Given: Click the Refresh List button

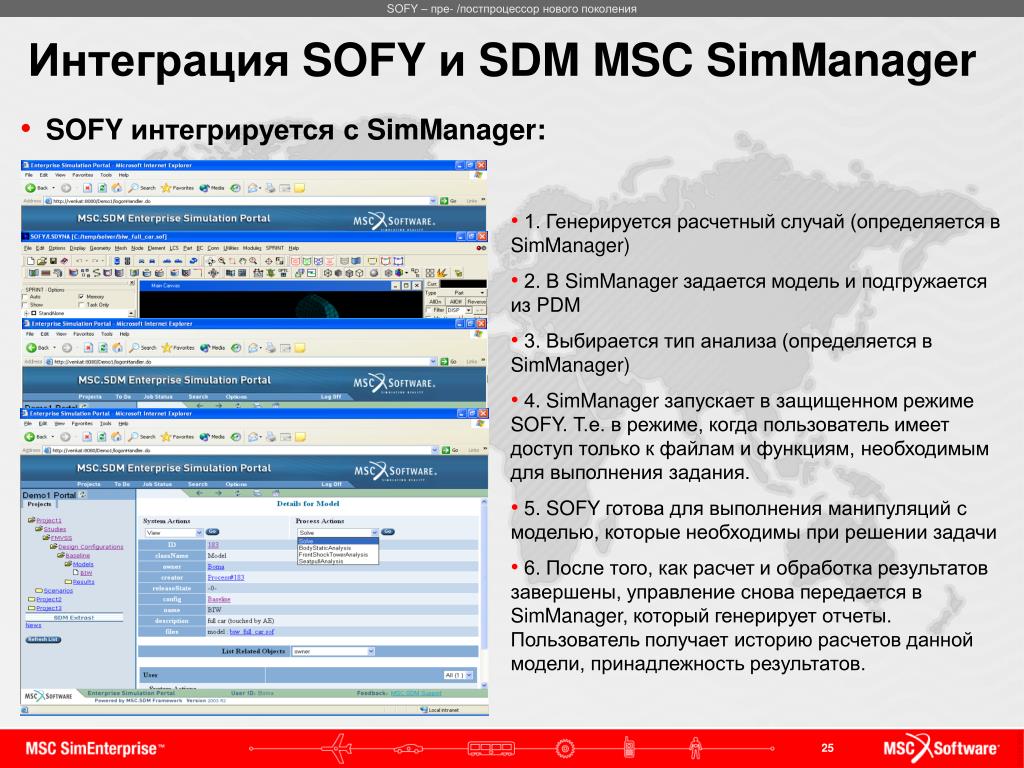Looking at the screenshot, I should pos(44,639).
